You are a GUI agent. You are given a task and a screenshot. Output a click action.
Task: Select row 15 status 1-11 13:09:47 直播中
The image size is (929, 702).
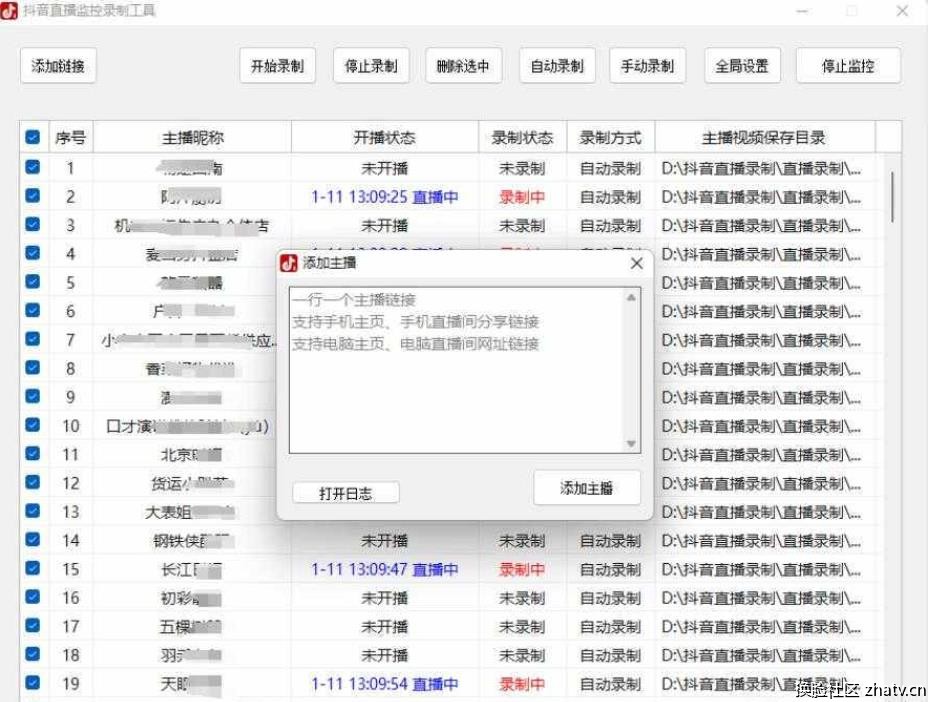385,569
